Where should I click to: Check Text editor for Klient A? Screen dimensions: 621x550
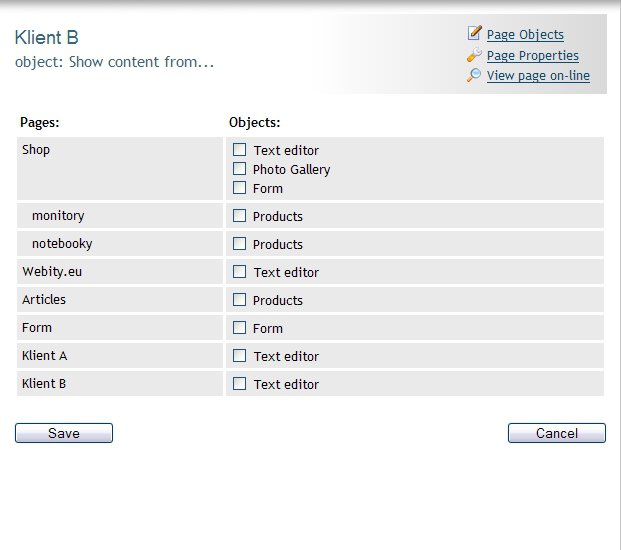239,356
